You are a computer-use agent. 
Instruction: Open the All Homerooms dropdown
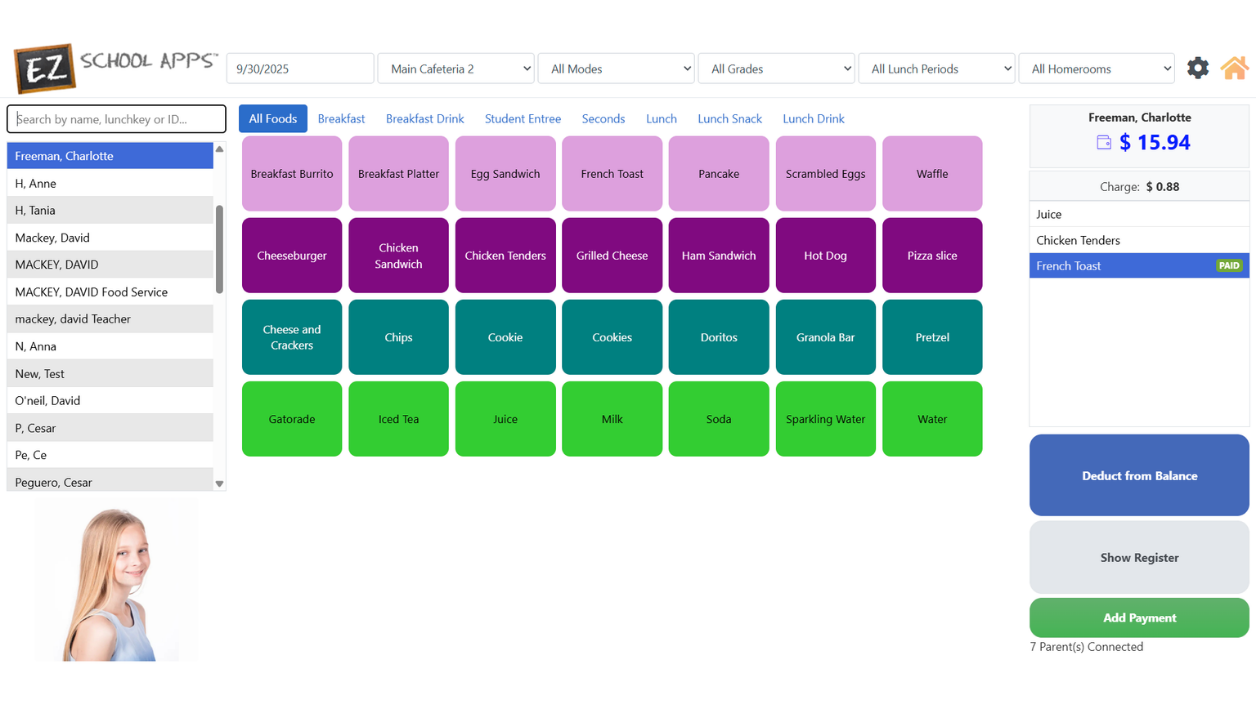coord(1096,68)
